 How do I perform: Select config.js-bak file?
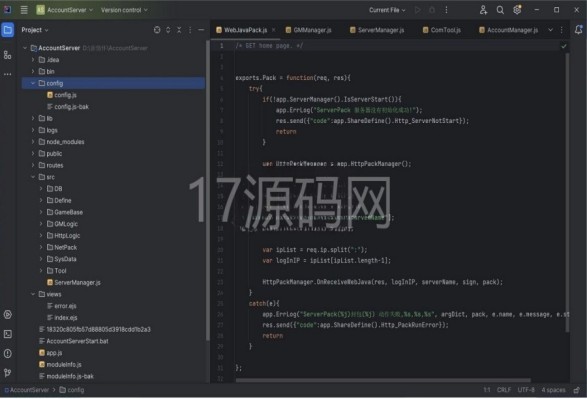click(68, 107)
